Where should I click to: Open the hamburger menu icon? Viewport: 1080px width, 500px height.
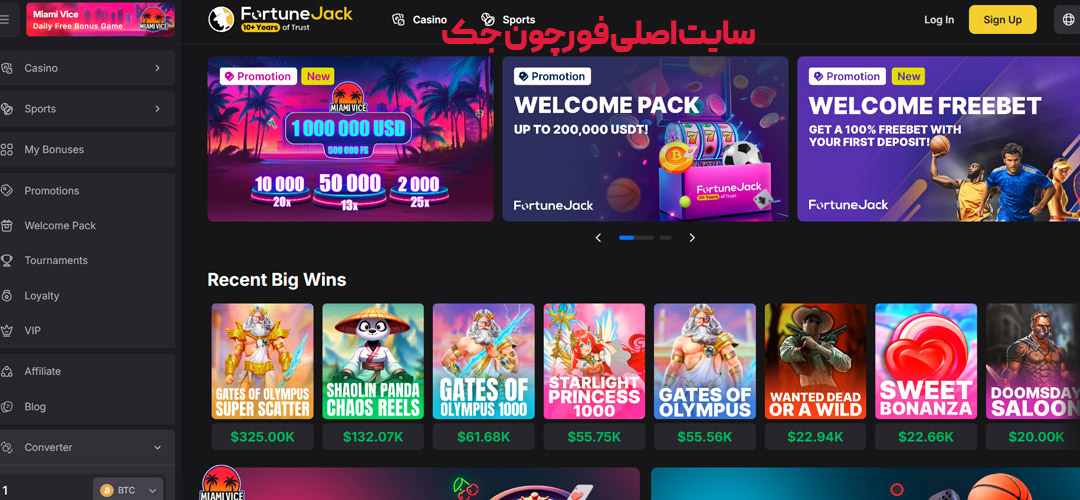point(5,19)
